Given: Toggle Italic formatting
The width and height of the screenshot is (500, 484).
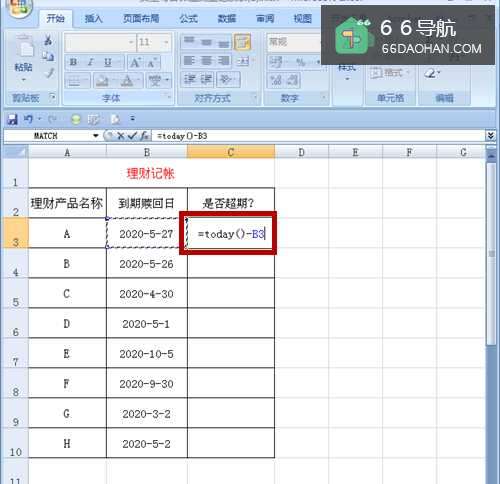Looking at the screenshot, I should tap(90, 63).
